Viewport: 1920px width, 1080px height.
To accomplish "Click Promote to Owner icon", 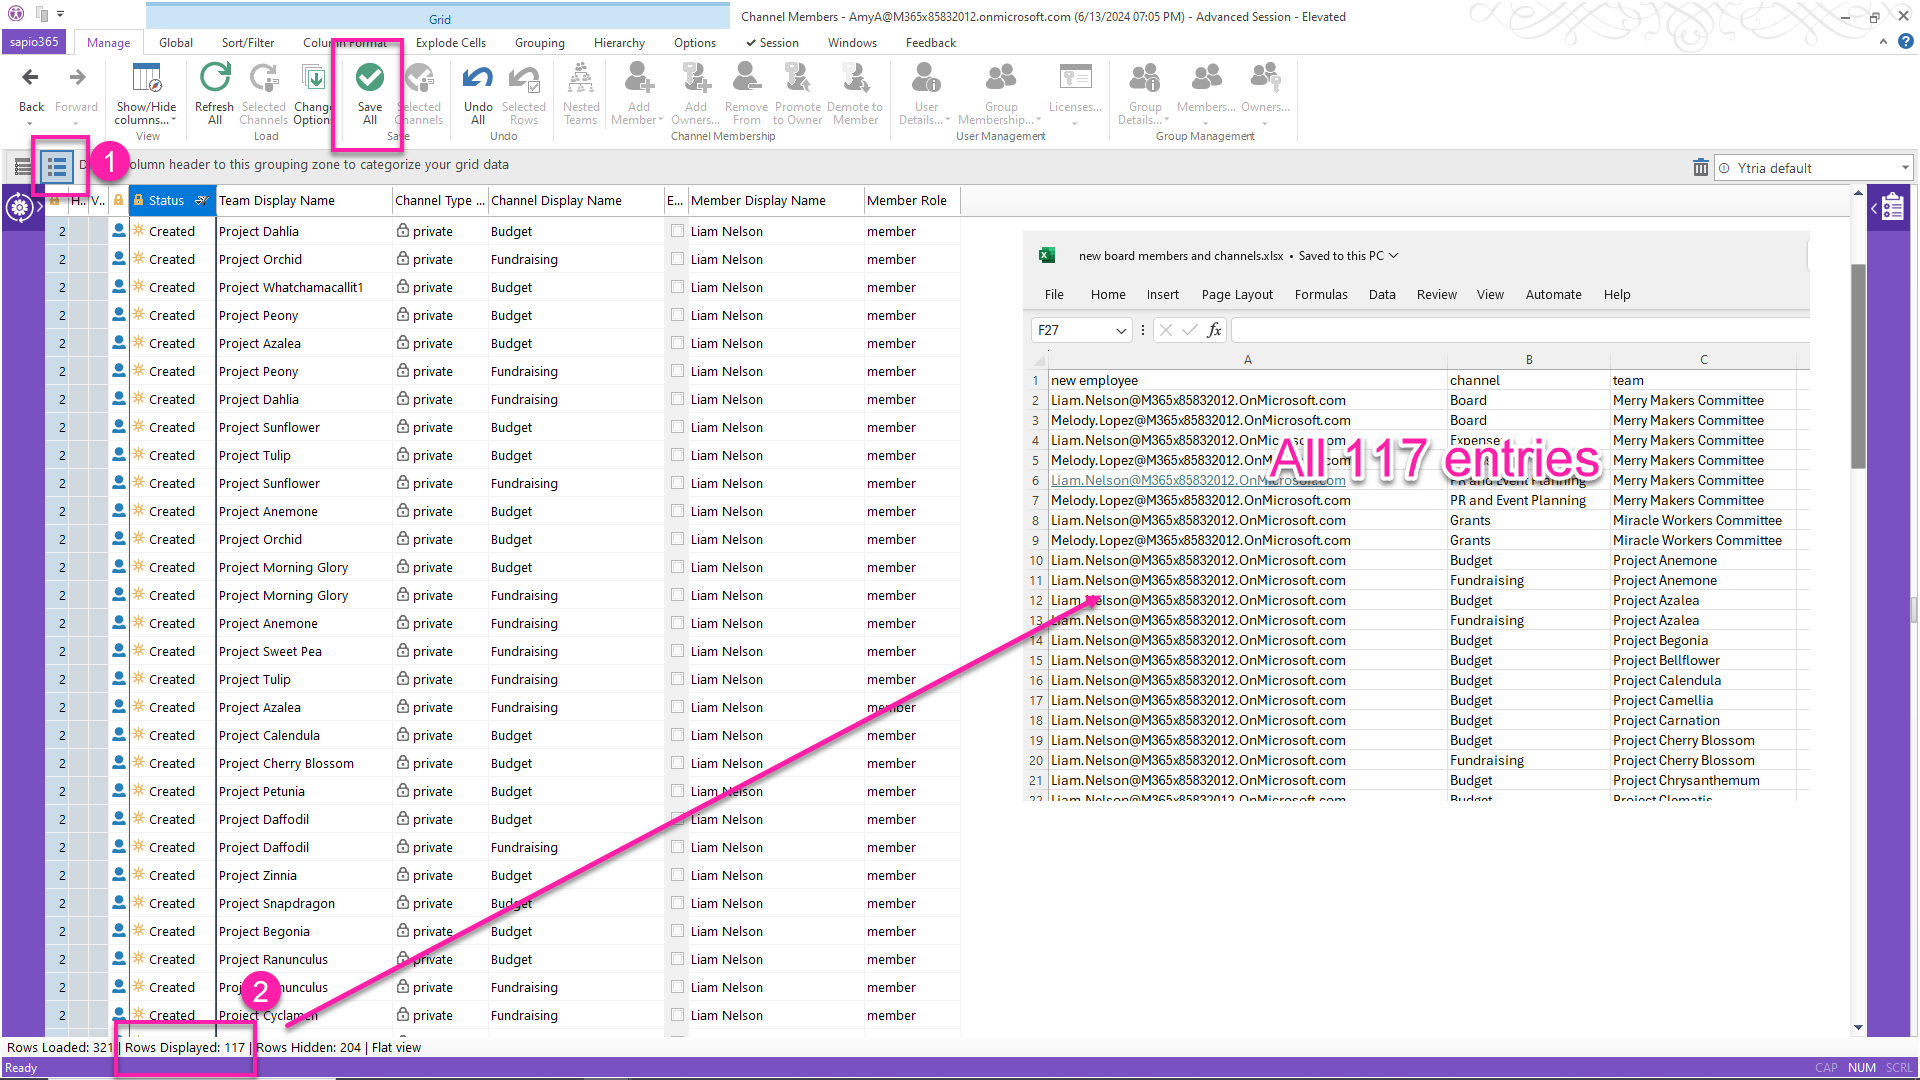I will pos(798,78).
